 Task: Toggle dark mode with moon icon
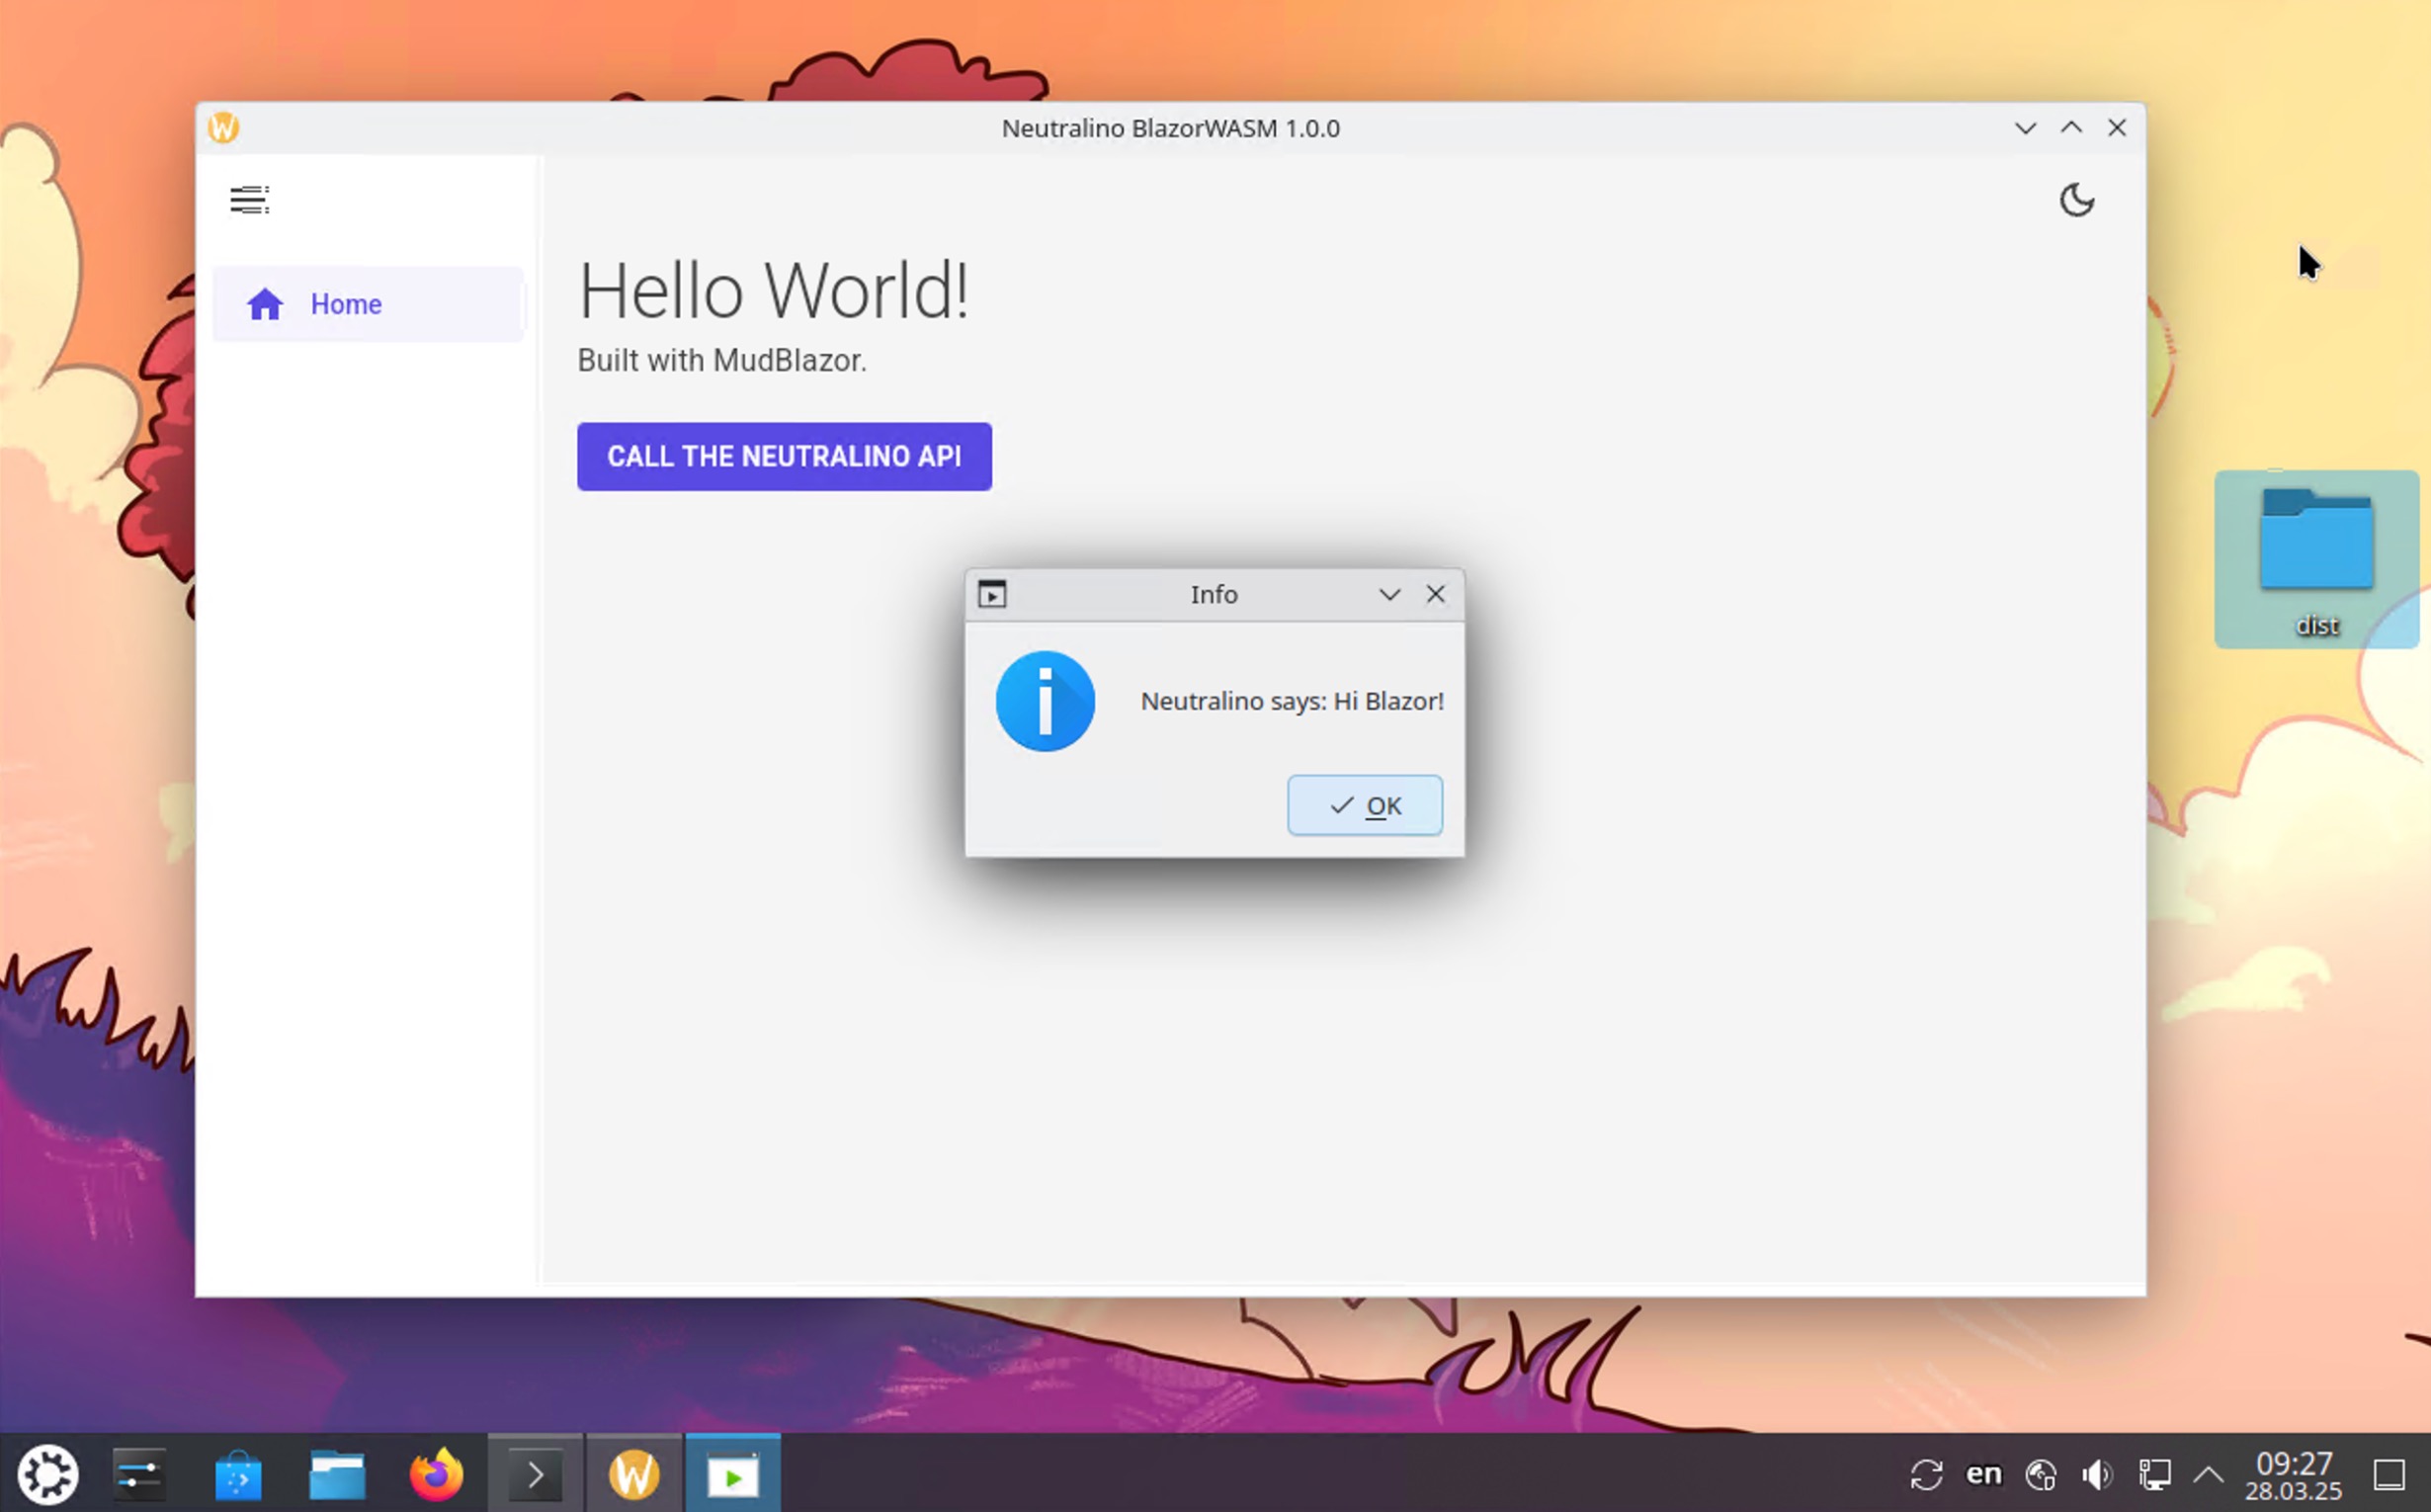point(2076,200)
